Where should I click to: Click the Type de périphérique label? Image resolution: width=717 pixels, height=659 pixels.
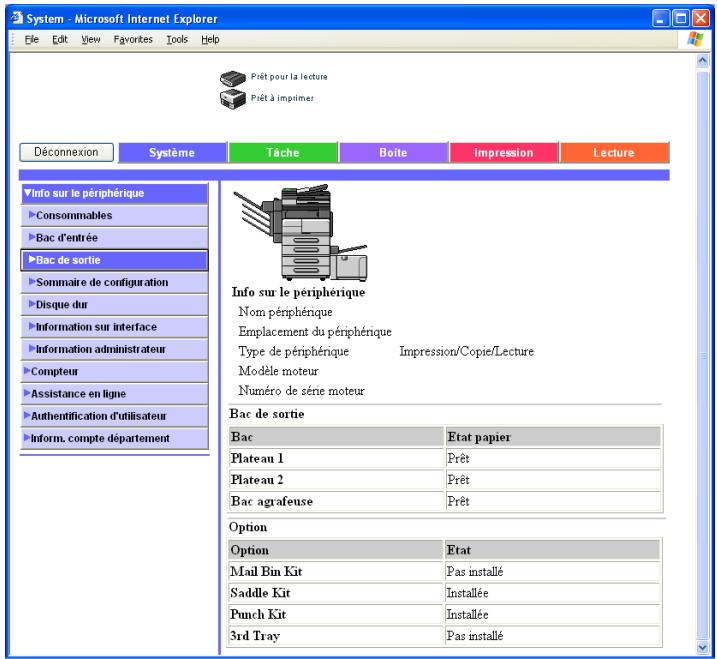point(294,352)
